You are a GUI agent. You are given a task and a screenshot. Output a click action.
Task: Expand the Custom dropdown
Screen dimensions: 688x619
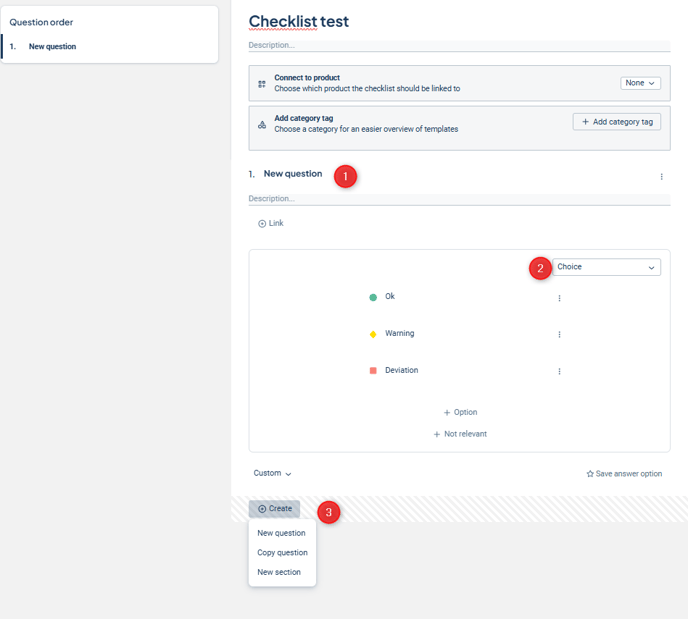[272, 474]
